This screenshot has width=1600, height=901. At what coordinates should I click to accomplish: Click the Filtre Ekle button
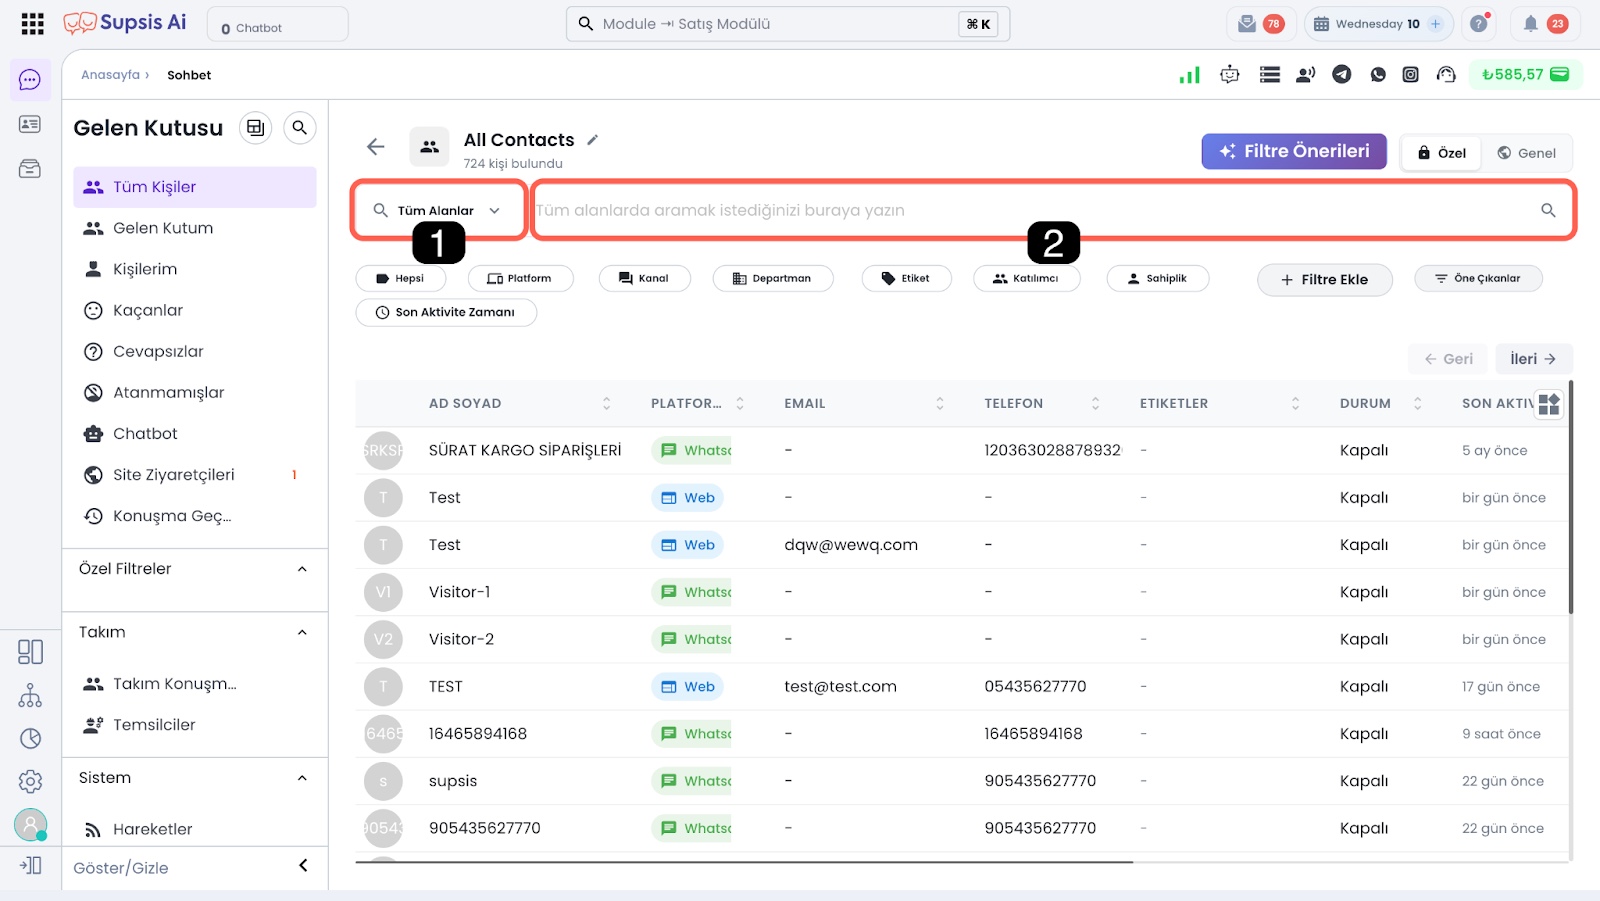(1324, 280)
